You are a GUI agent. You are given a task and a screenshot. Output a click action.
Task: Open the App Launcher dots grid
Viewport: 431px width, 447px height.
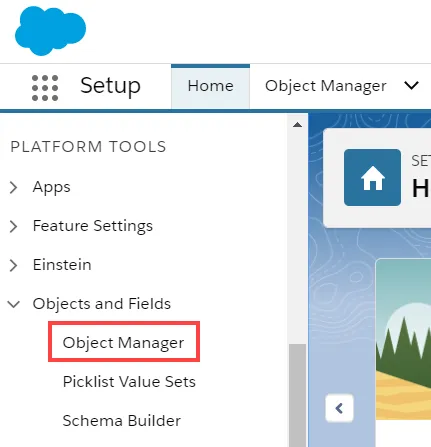(45, 88)
